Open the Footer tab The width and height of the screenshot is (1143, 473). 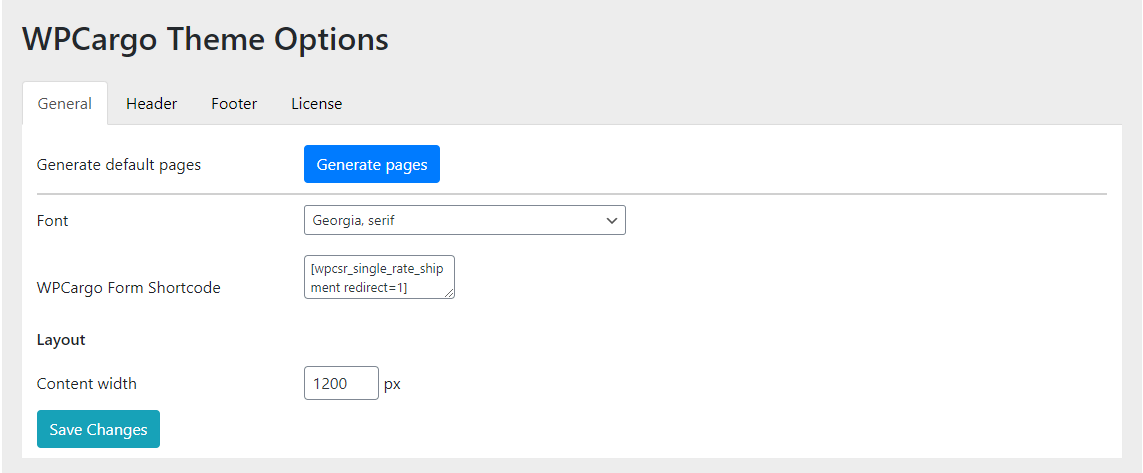(x=234, y=103)
